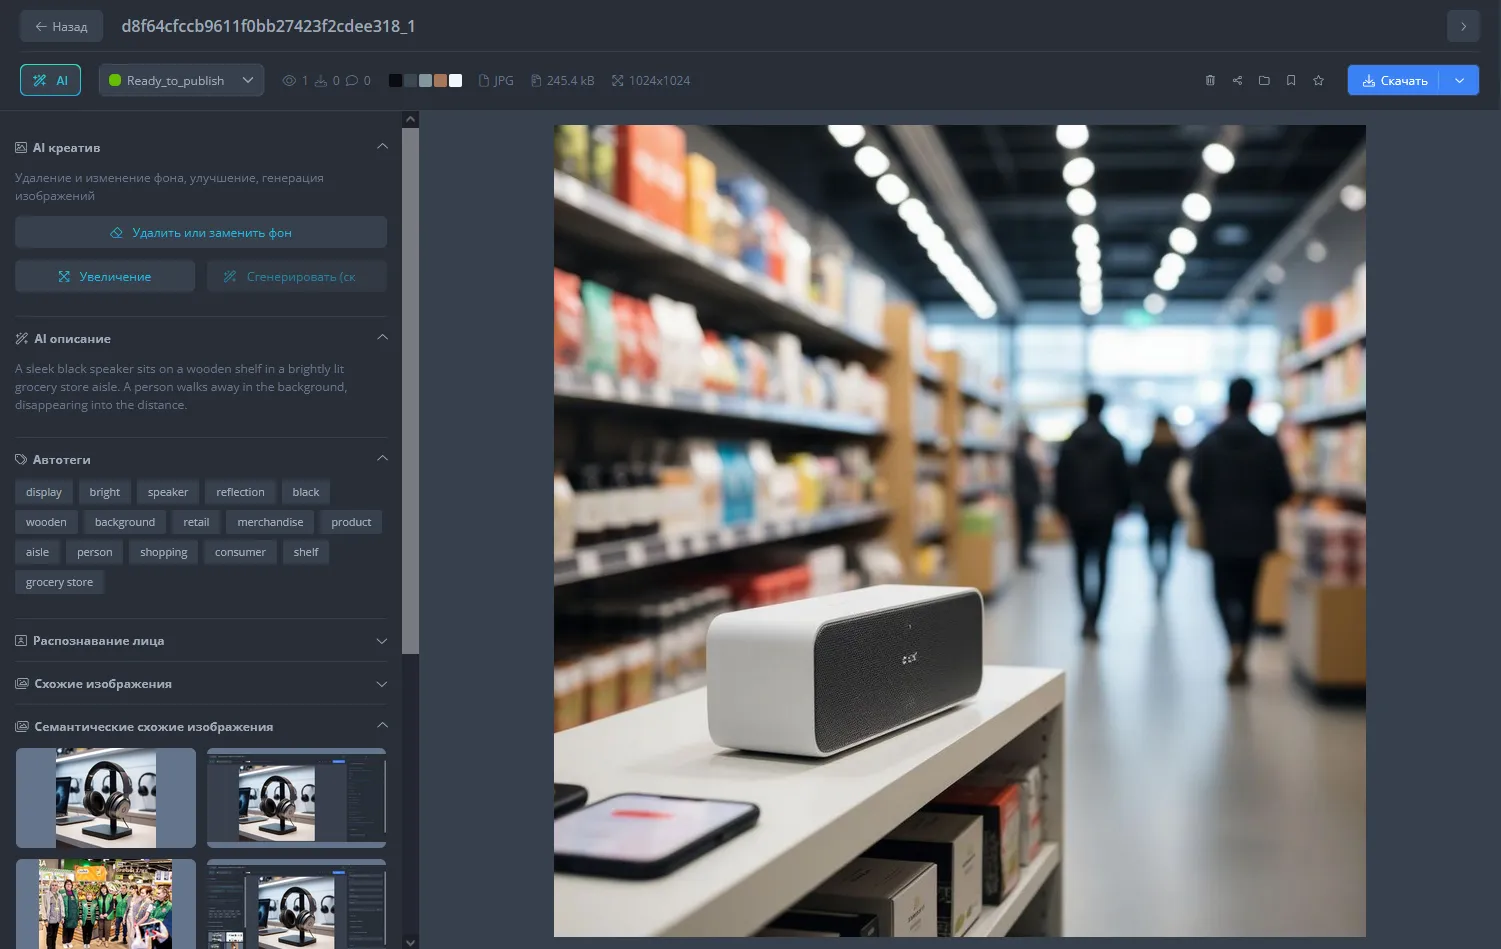Collapse the Автотеги section

click(x=381, y=459)
